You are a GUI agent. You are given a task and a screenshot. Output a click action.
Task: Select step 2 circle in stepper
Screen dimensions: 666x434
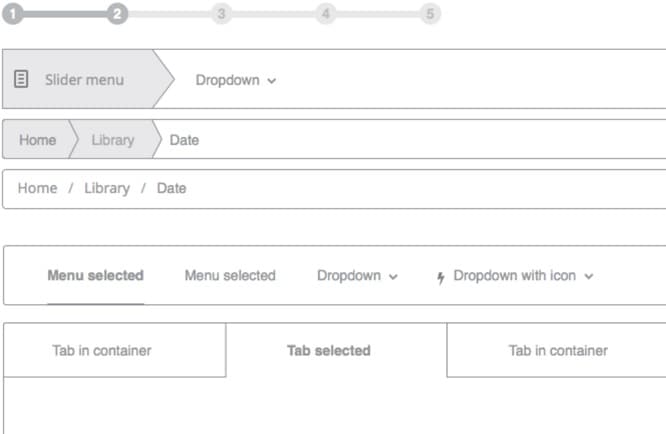tap(117, 14)
